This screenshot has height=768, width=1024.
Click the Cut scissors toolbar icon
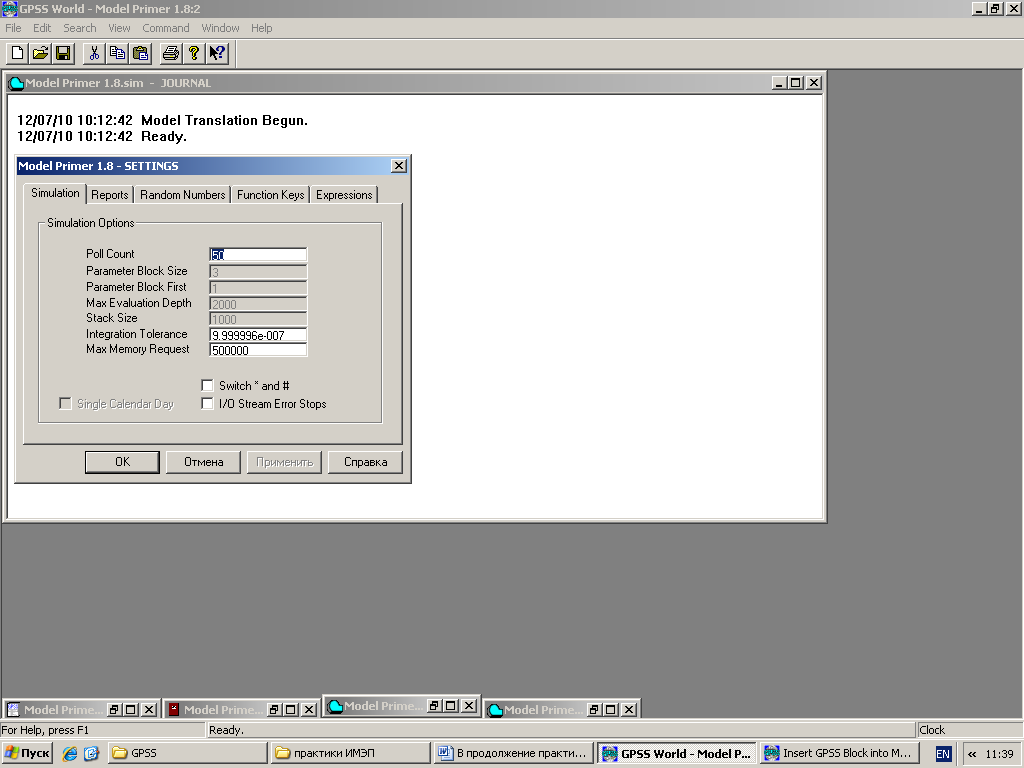[94, 54]
